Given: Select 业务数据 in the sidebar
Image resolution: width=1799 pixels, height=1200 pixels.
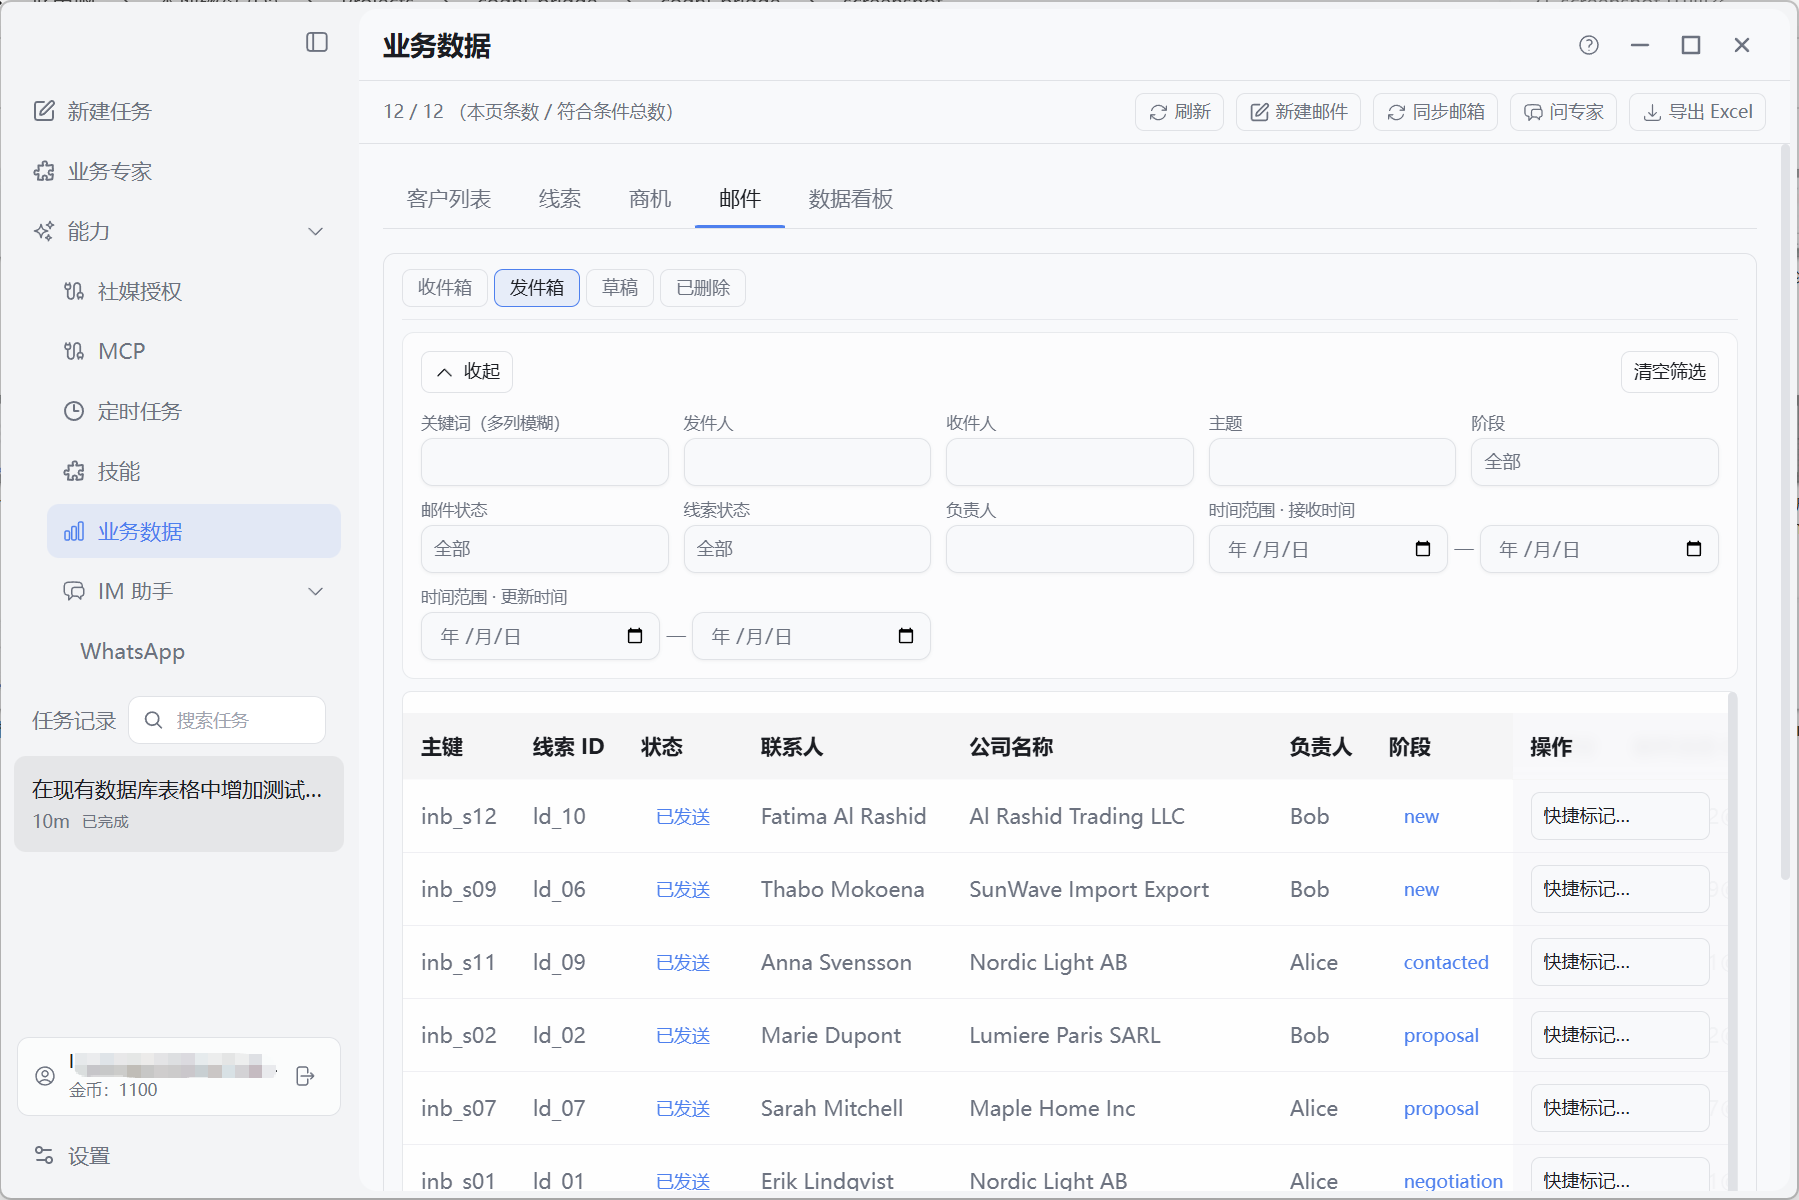Looking at the screenshot, I should pos(194,531).
